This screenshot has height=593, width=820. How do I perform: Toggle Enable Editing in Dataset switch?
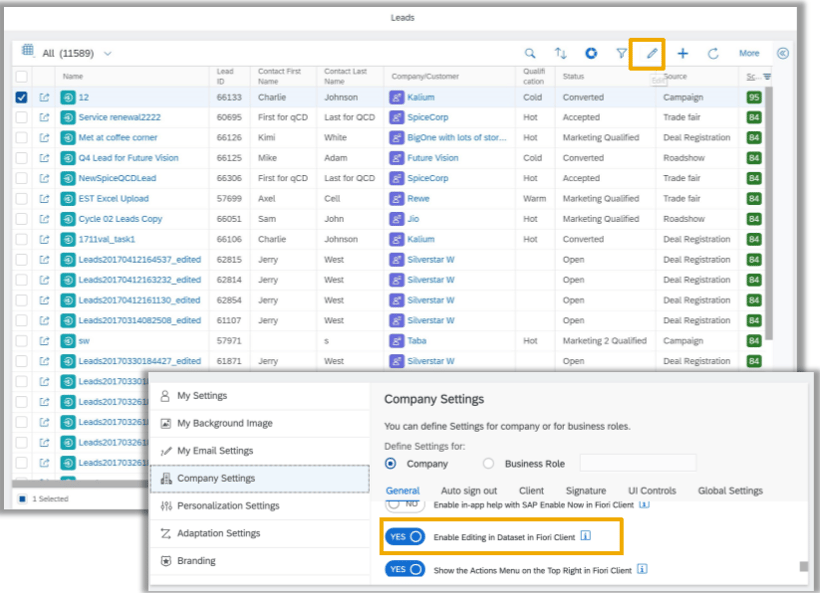coord(405,537)
